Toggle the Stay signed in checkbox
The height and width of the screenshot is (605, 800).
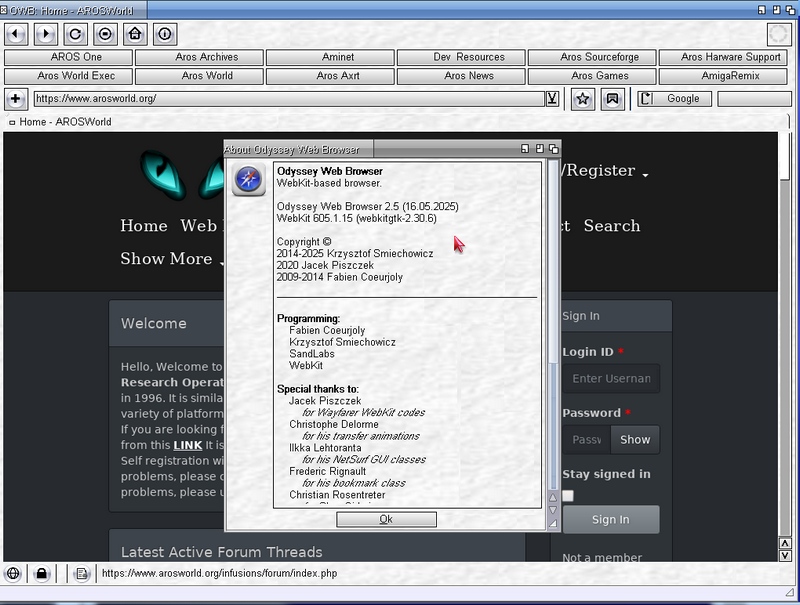(x=568, y=496)
